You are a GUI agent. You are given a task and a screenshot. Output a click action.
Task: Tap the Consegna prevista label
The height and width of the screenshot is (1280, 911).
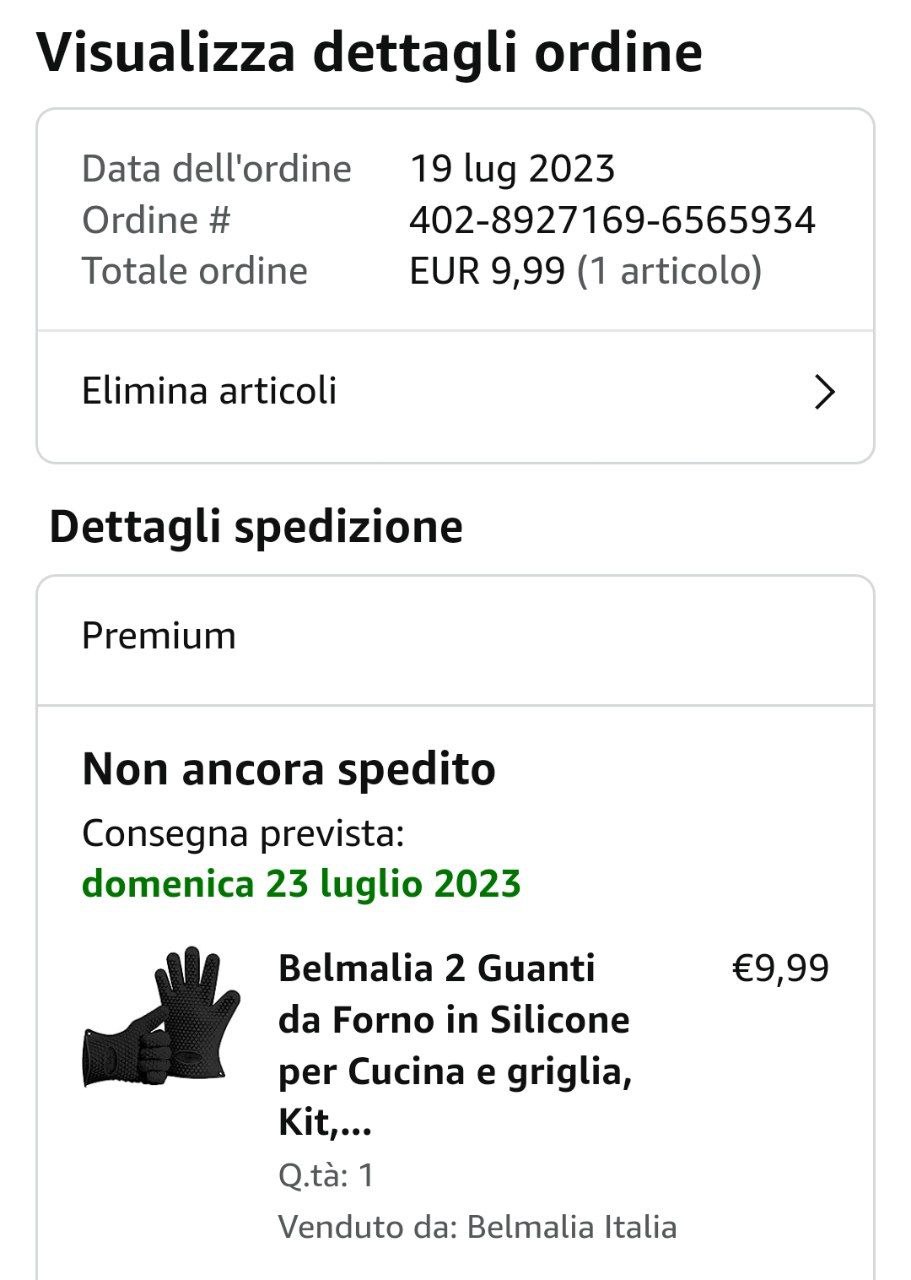[x=243, y=833]
